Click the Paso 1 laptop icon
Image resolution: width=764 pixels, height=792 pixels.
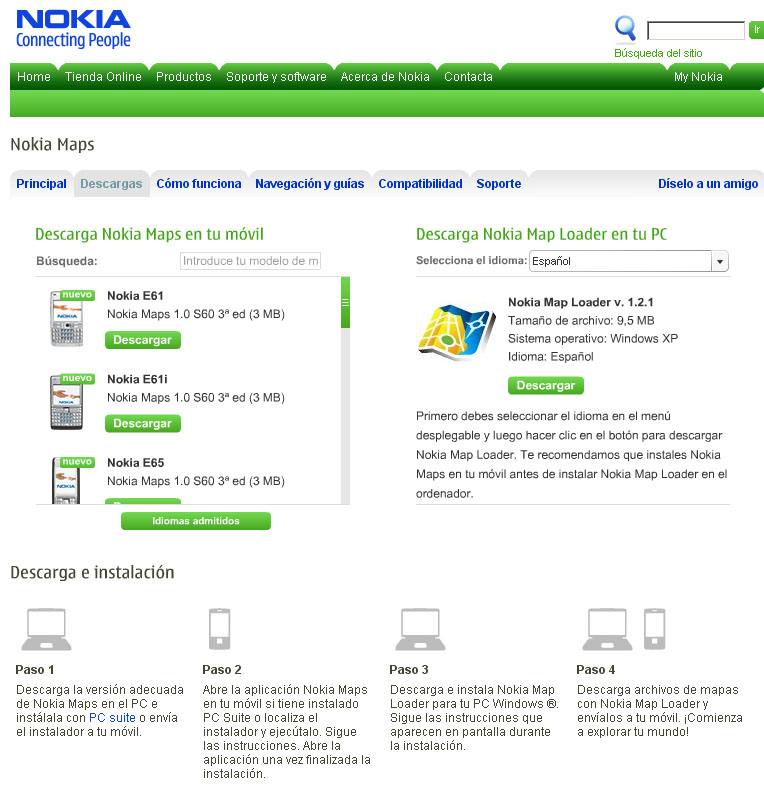pyautogui.click(x=46, y=629)
